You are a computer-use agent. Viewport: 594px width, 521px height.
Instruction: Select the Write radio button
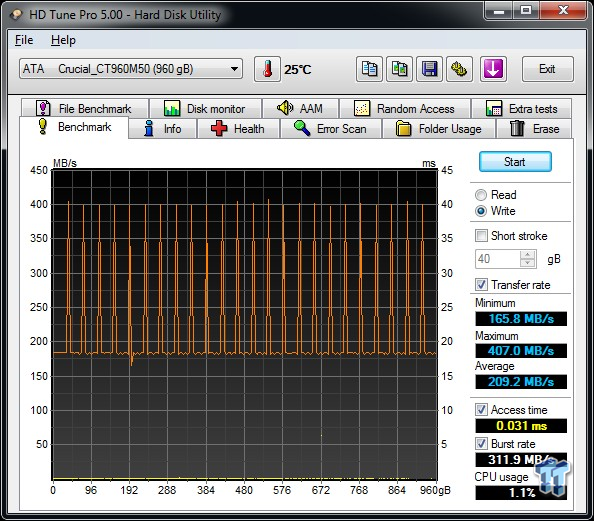[x=481, y=211]
